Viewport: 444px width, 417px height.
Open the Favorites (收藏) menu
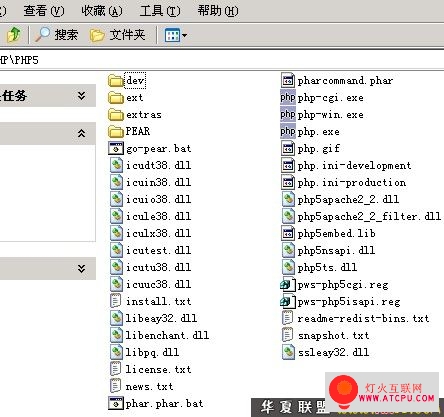coord(102,11)
